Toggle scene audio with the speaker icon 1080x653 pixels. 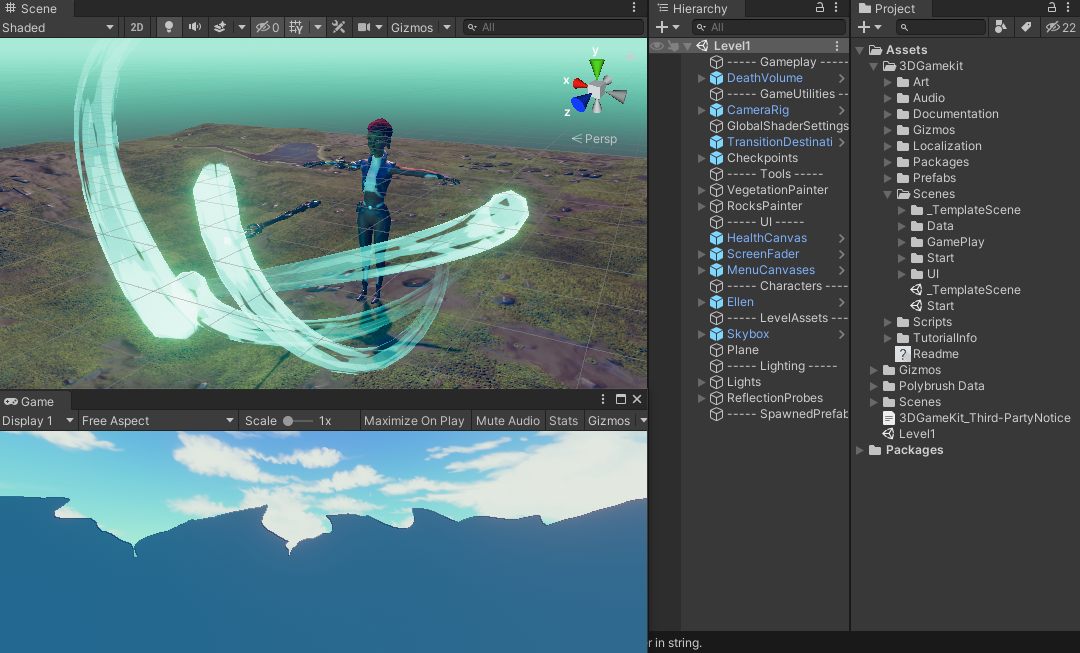pos(194,27)
